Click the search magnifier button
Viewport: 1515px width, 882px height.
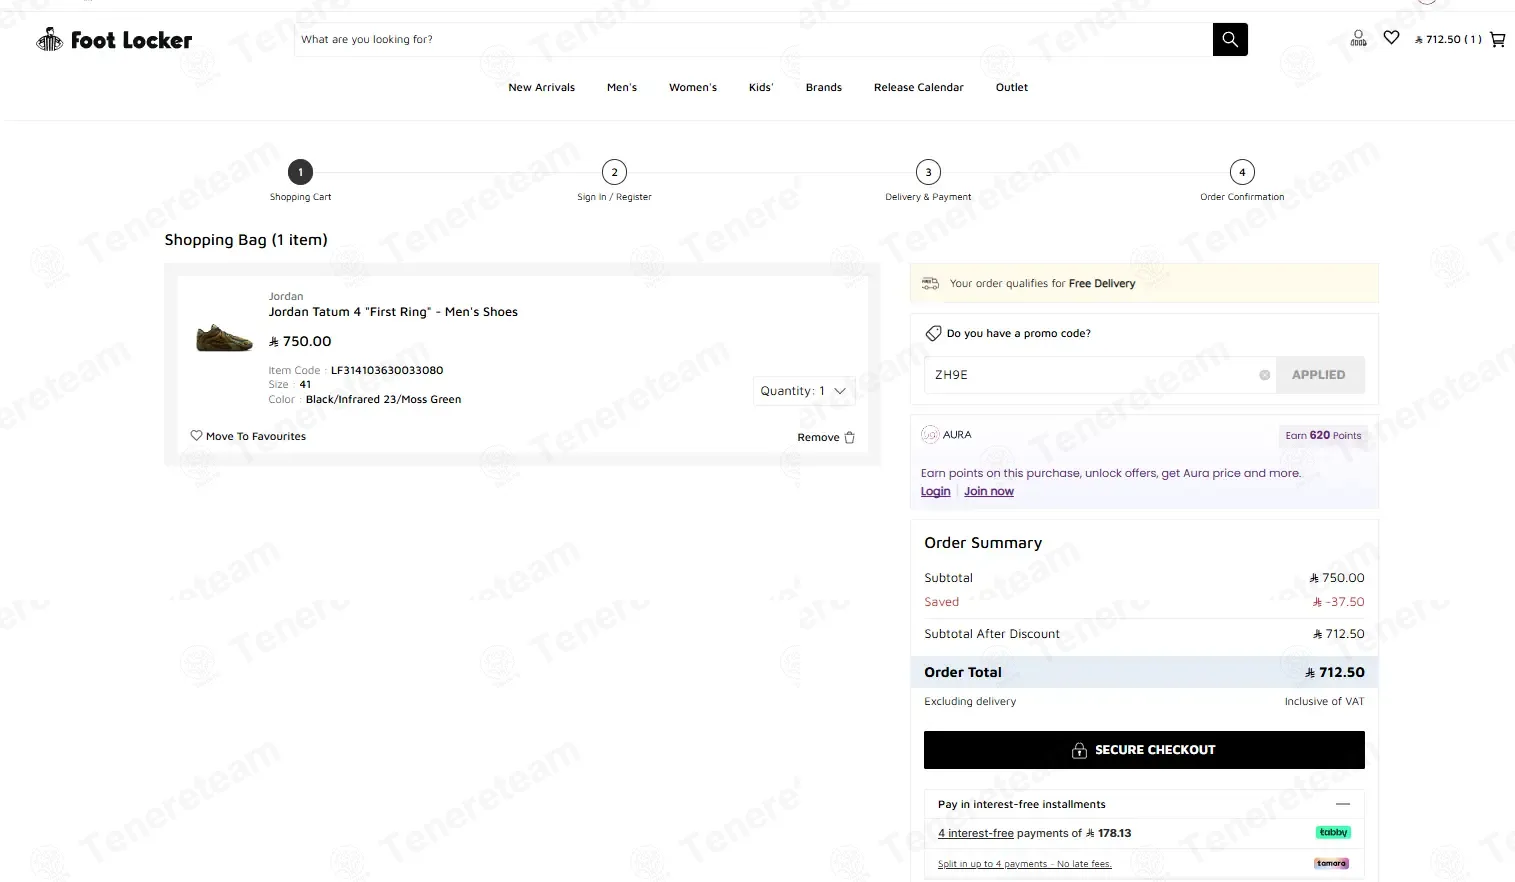coord(1230,40)
